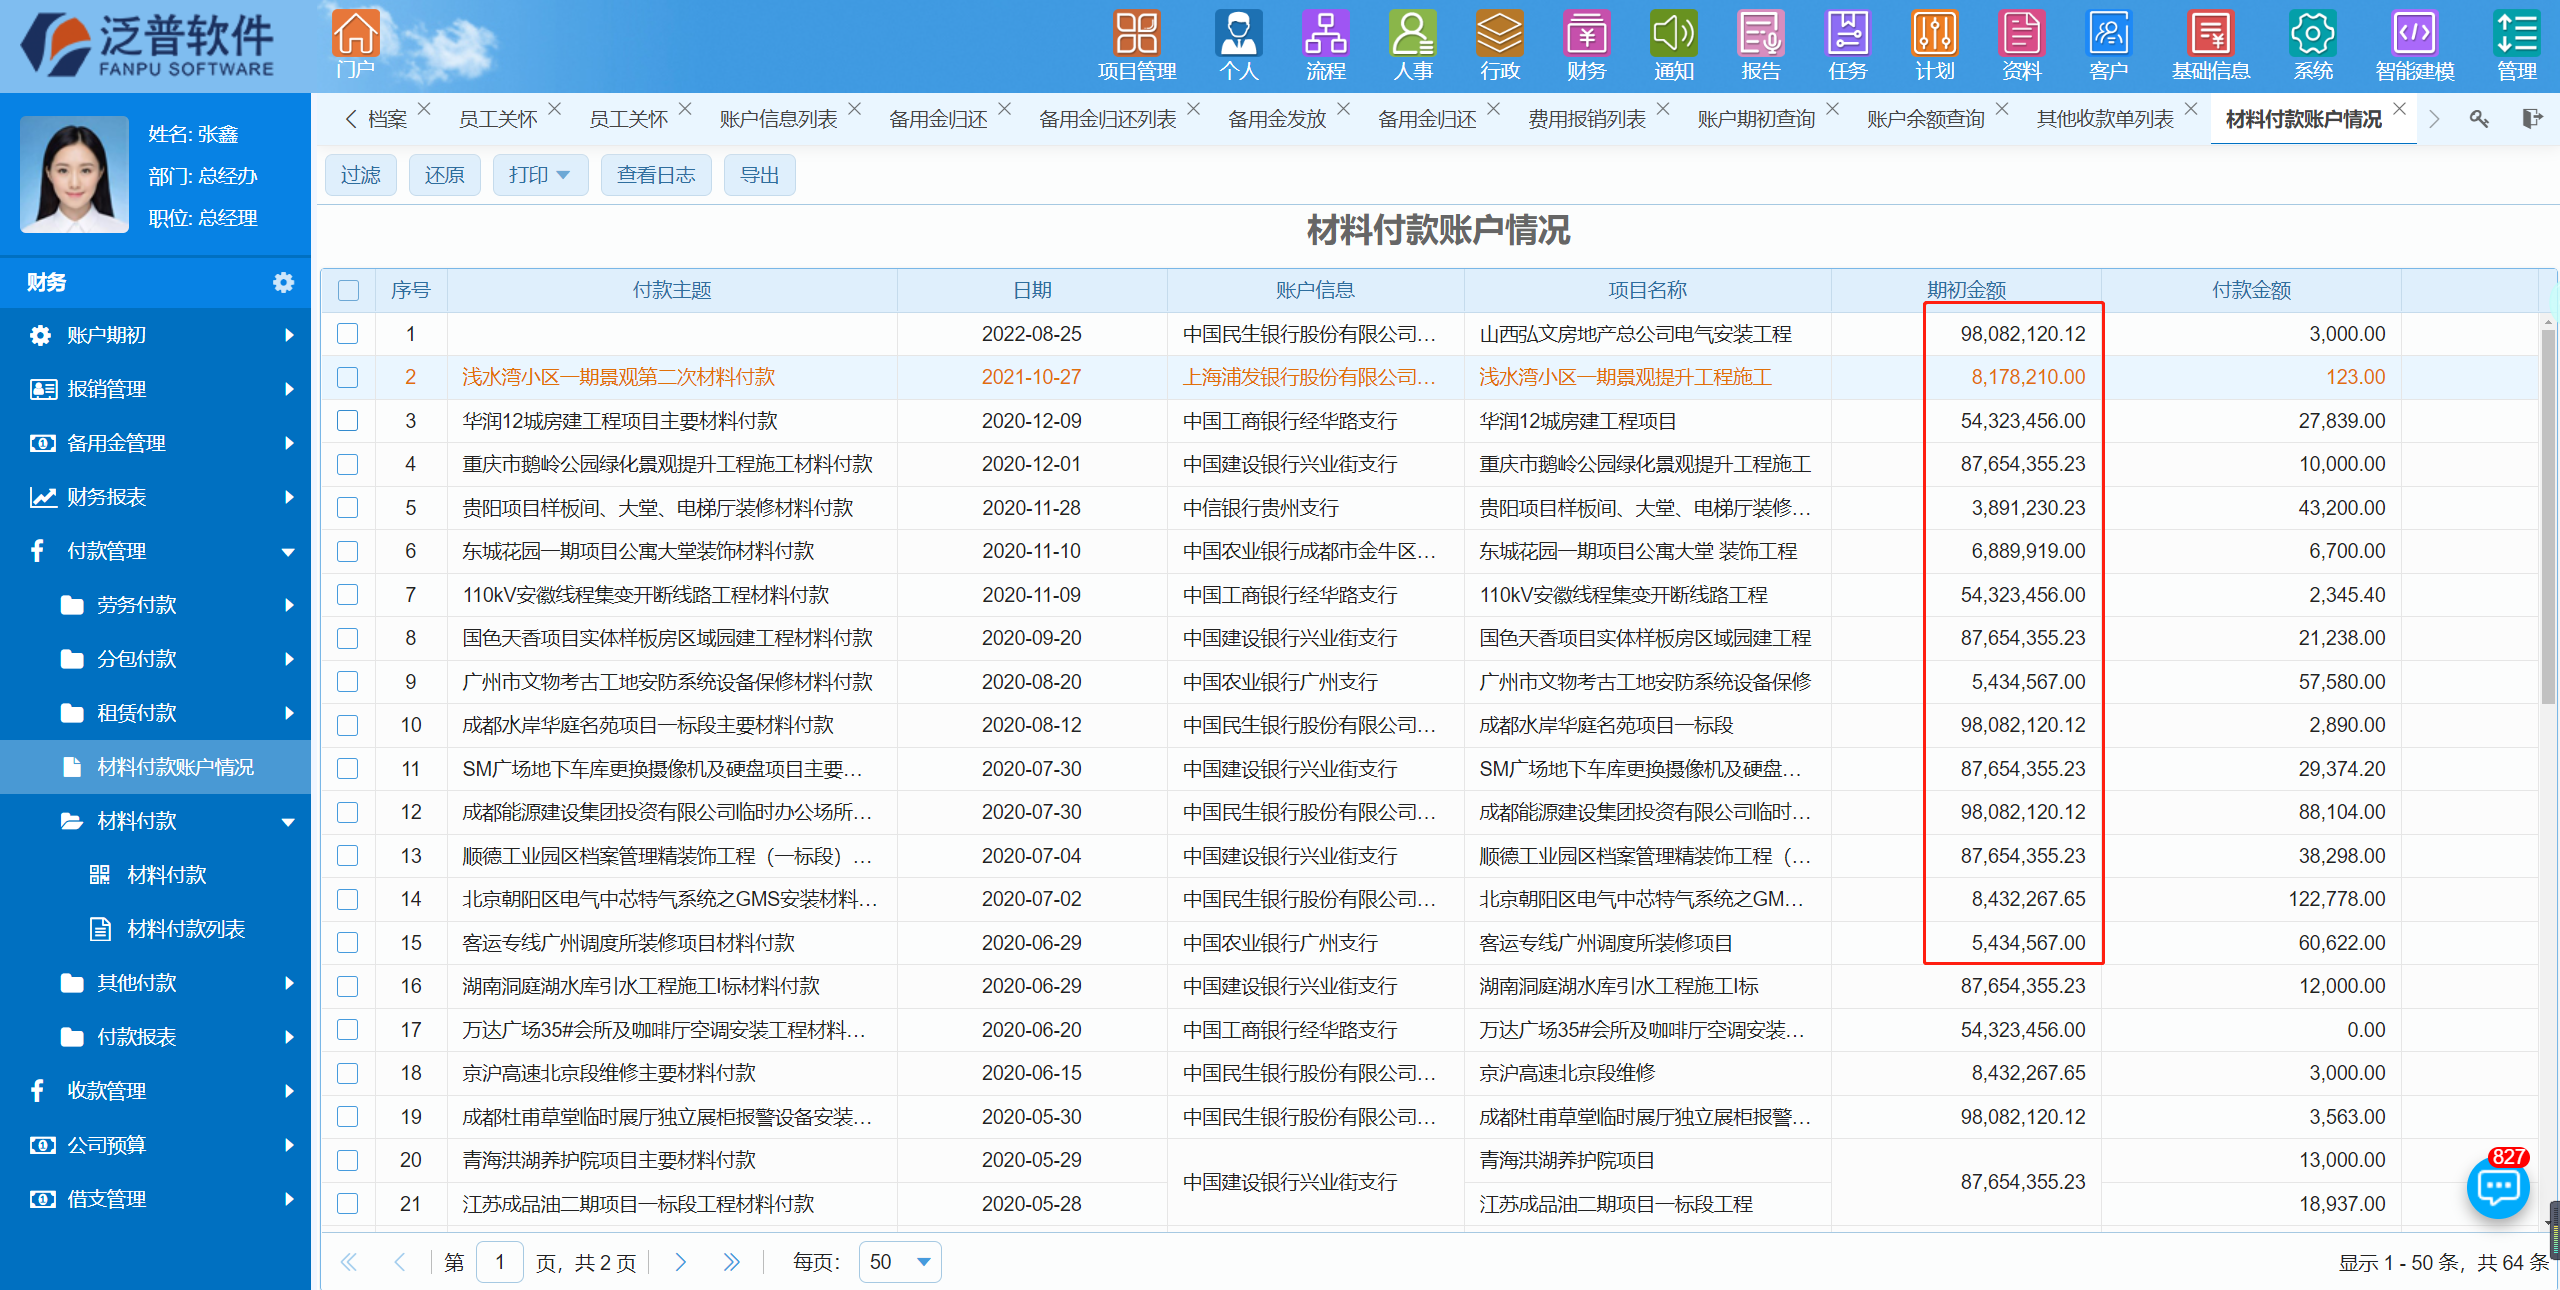
Task: Open the 通知 notification icon
Action: (1674, 45)
